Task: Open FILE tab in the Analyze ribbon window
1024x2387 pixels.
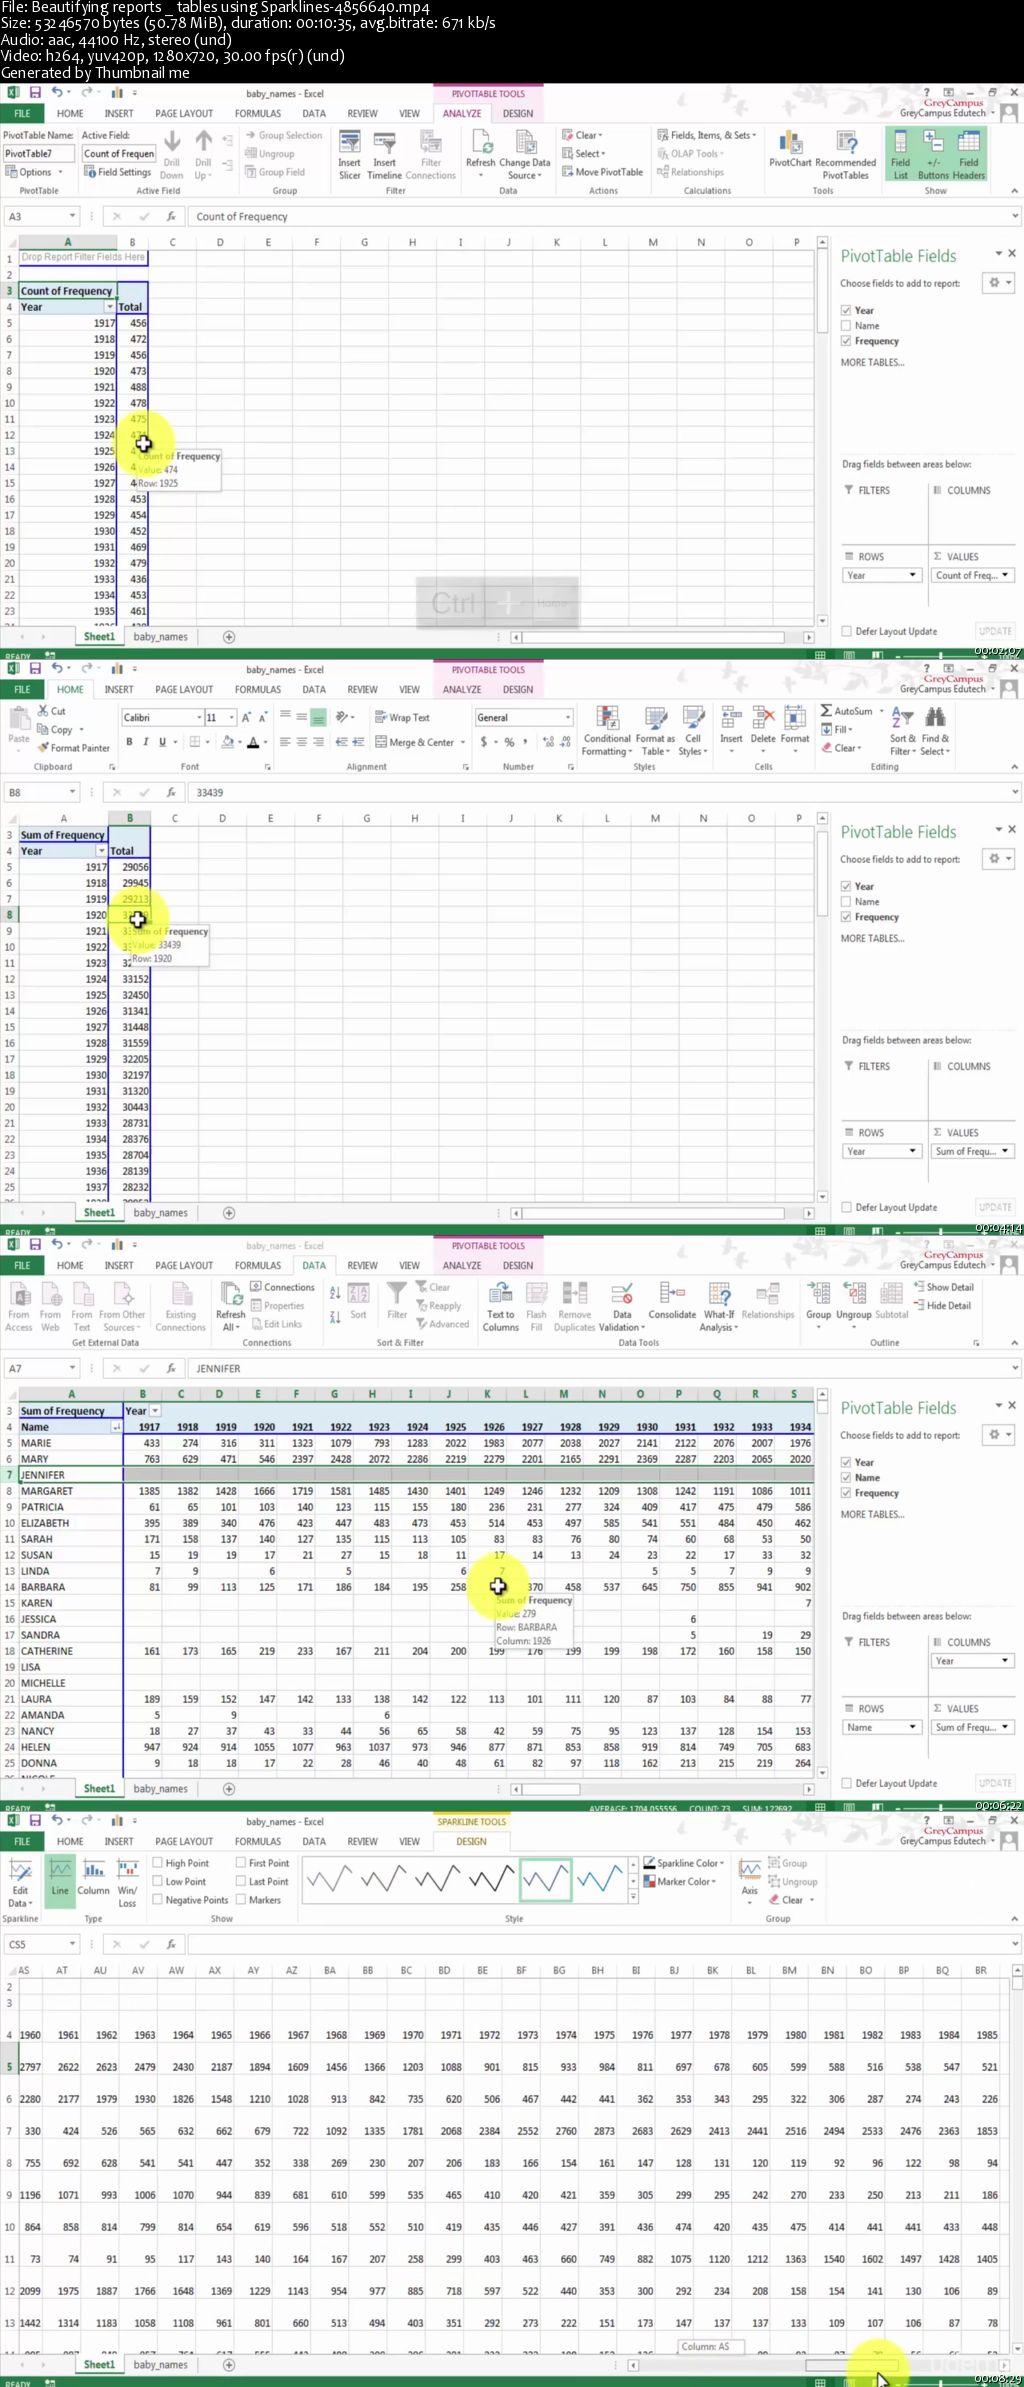Action: 22,113
